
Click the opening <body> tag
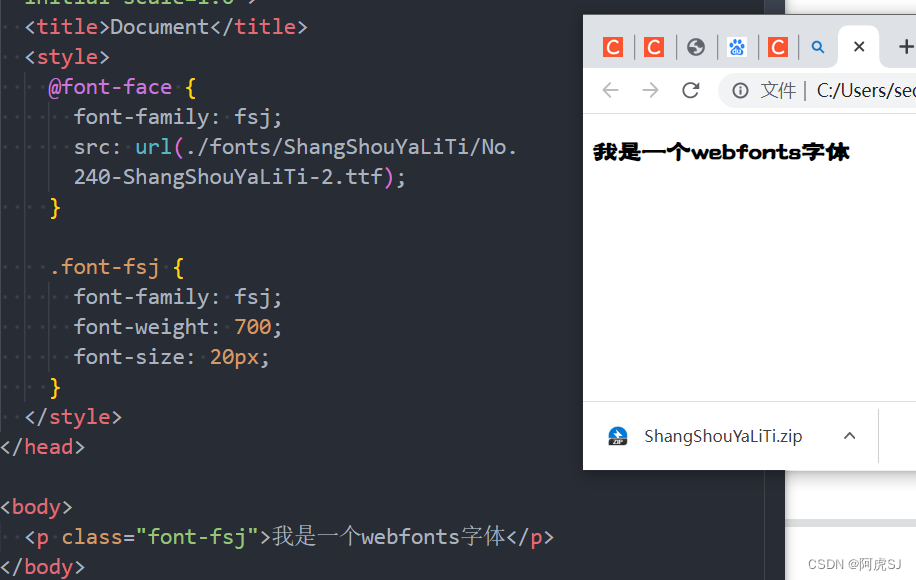coord(36,507)
